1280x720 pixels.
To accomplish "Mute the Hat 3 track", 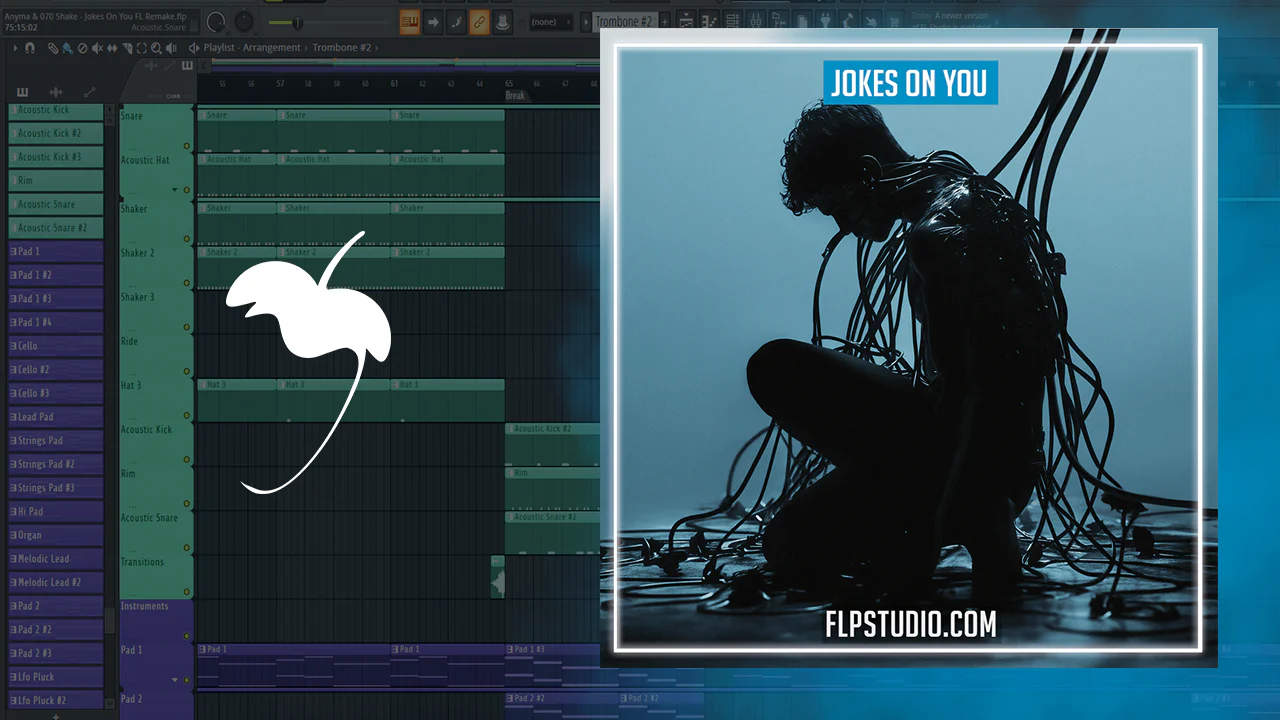I will (186, 415).
